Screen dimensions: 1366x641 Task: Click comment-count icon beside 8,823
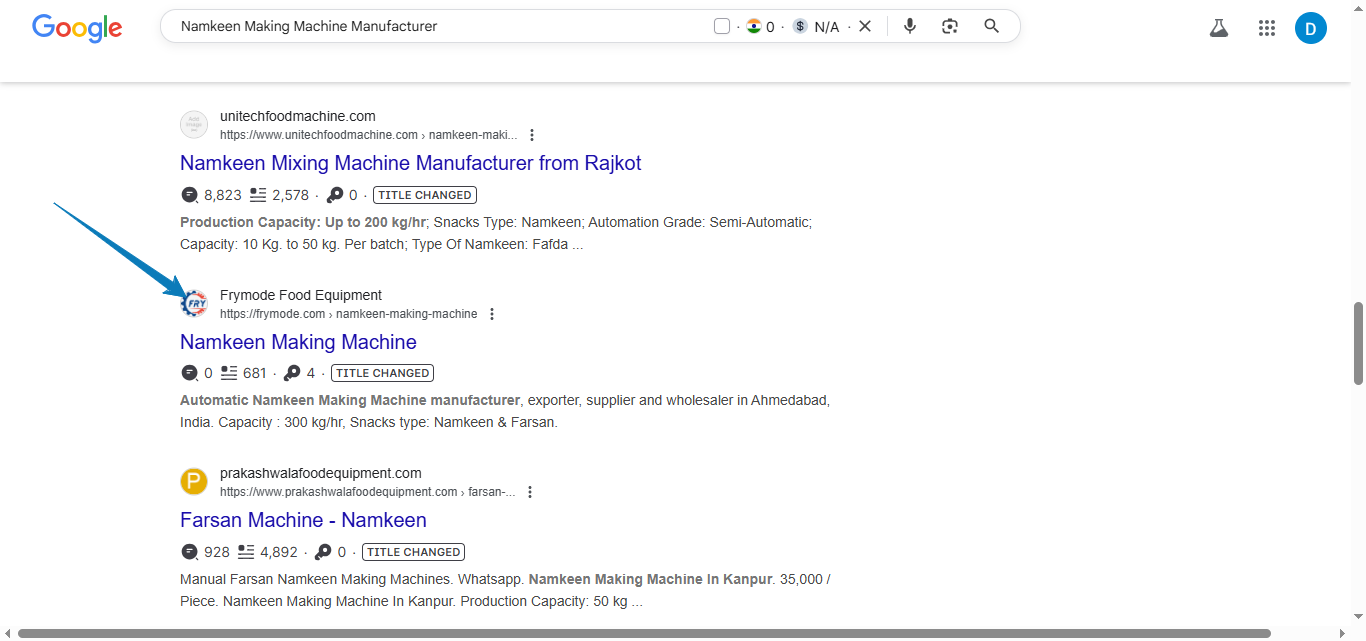(189, 195)
